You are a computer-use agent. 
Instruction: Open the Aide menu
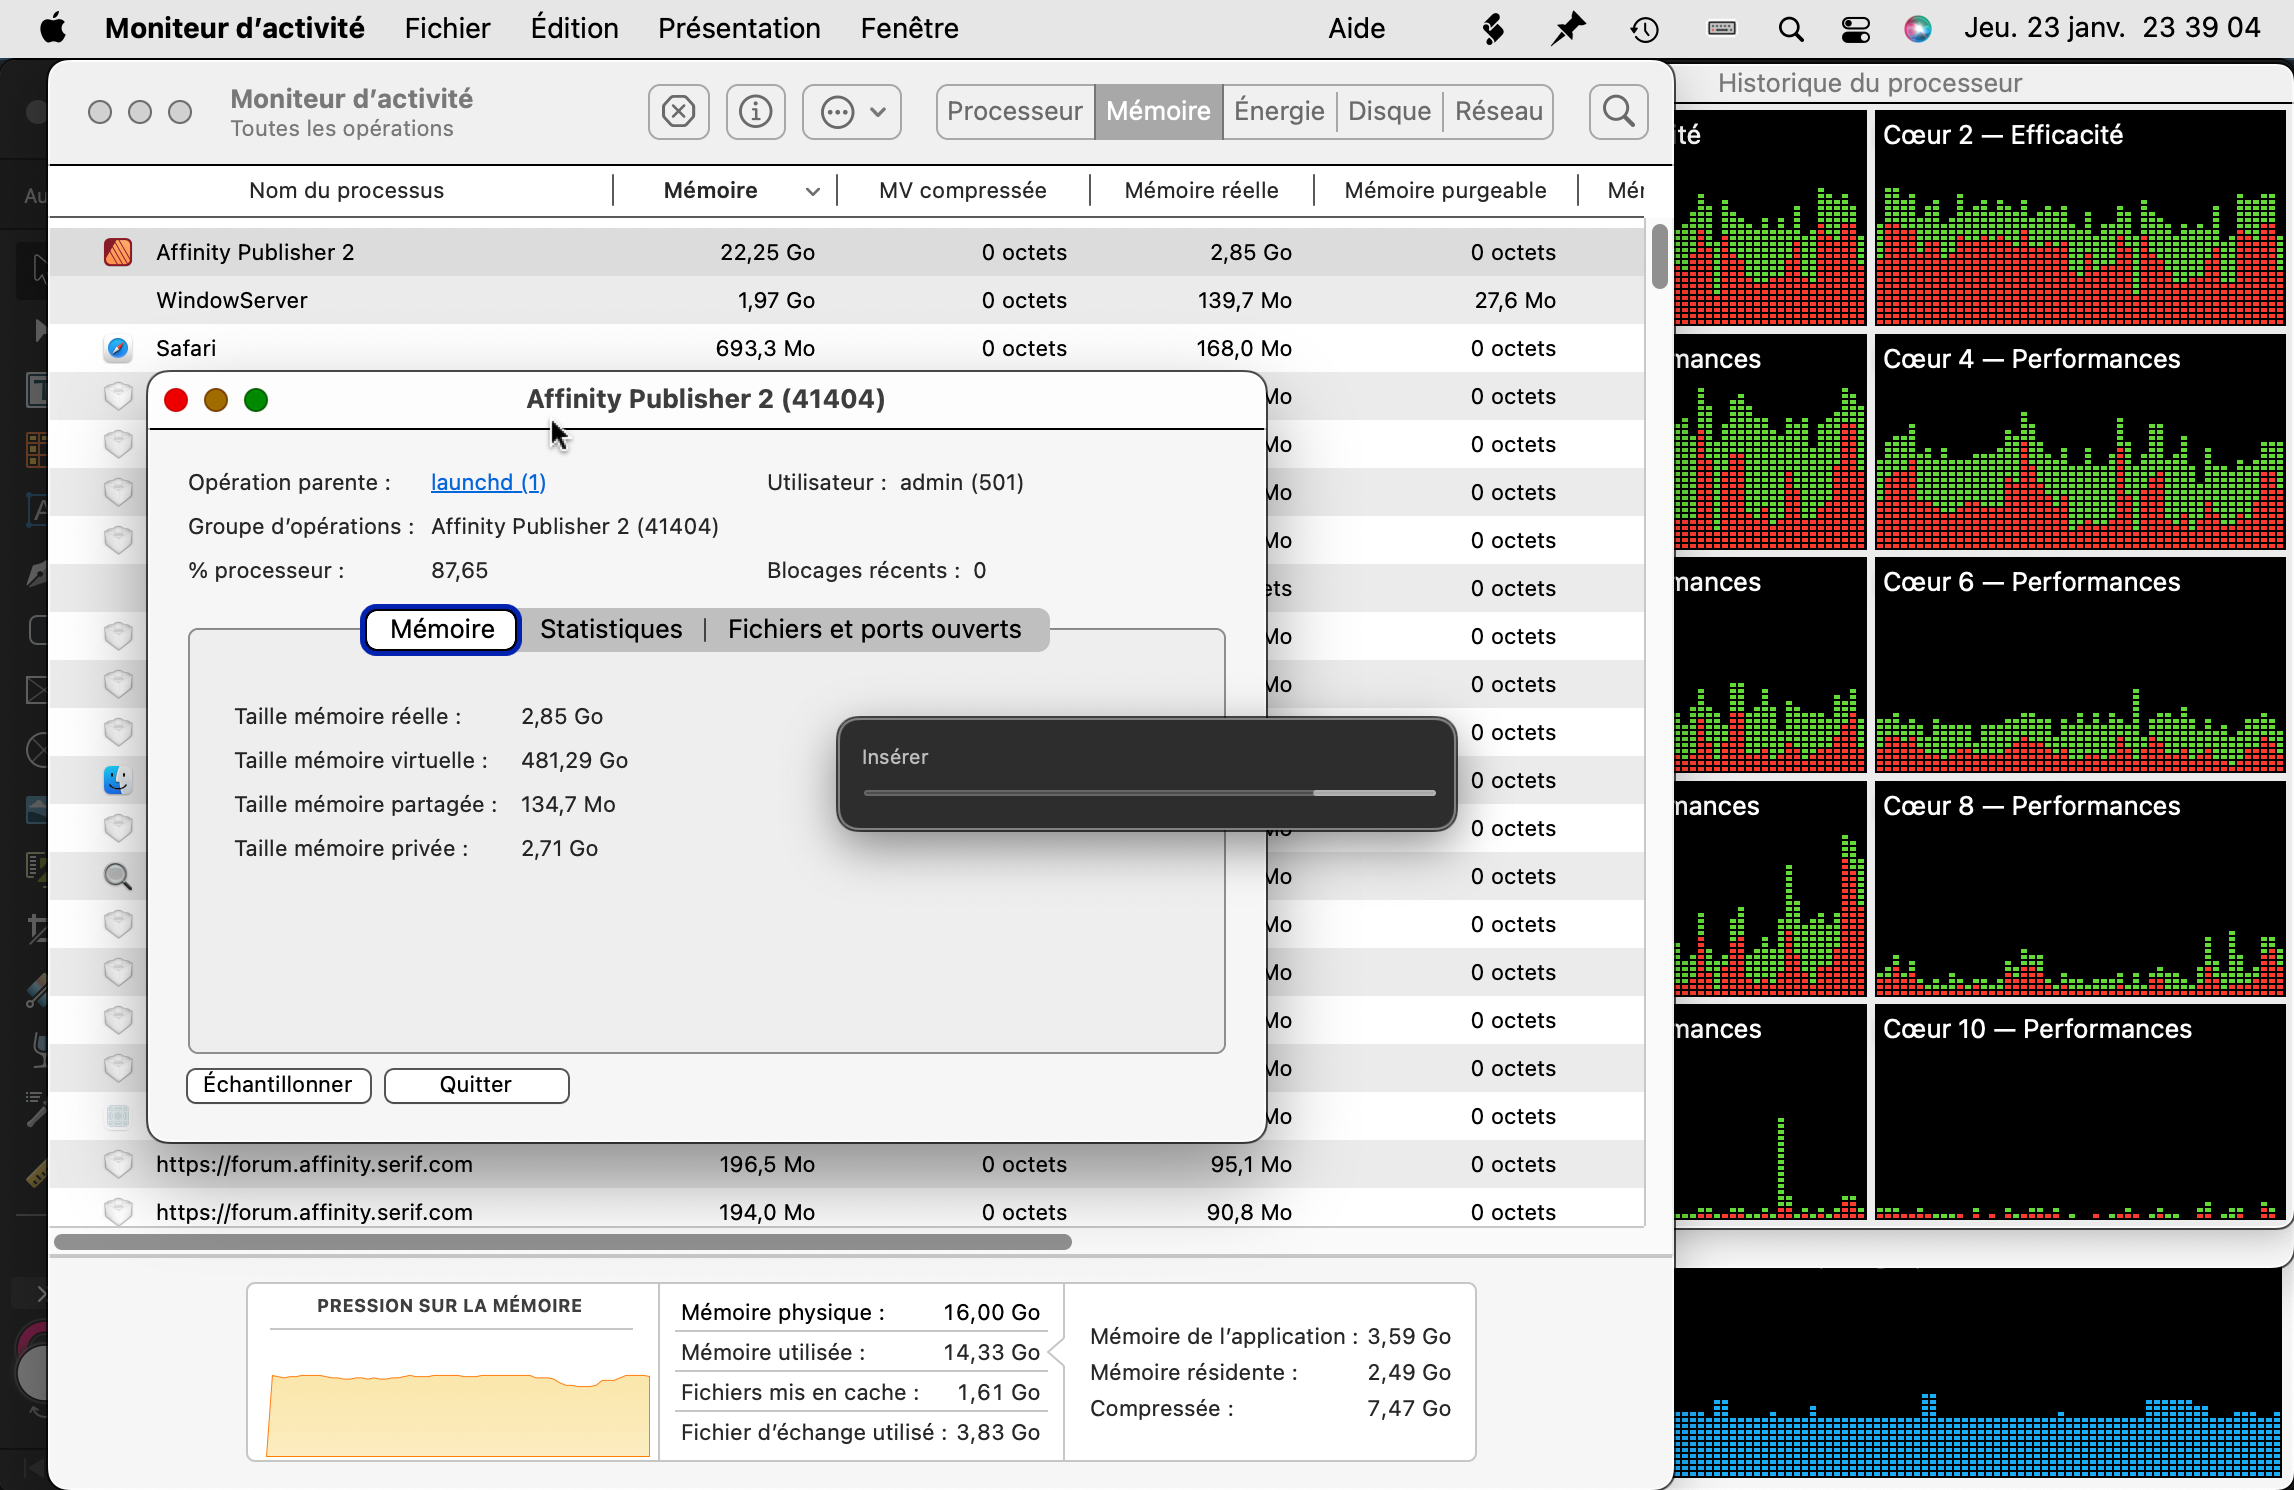tap(1356, 28)
